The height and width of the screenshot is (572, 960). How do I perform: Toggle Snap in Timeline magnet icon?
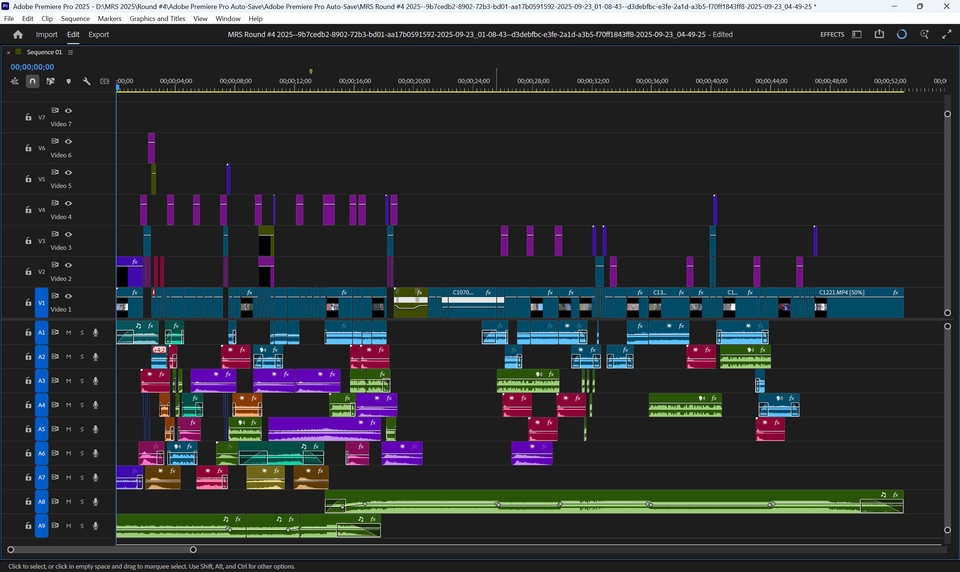pyautogui.click(x=33, y=81)
